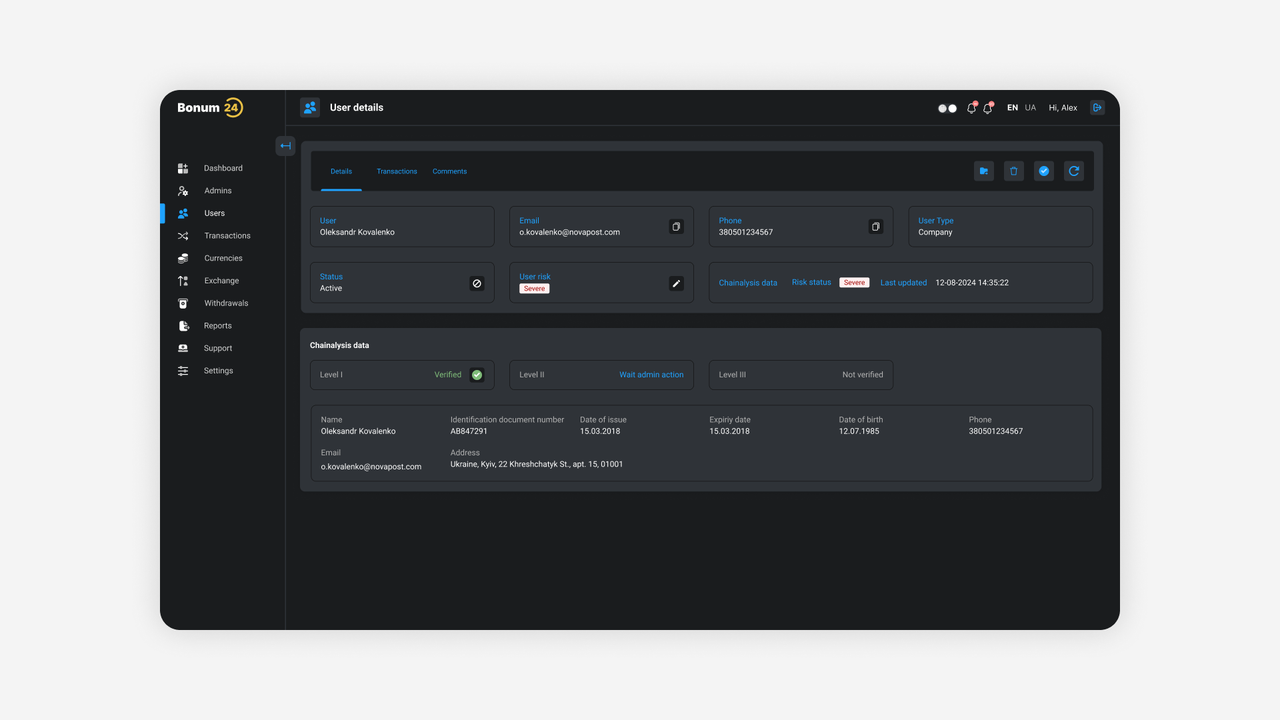Screen dimensions: 1280x720
Task: Click the logout icon next to Hi, Alex
Action: (1097, 108)
